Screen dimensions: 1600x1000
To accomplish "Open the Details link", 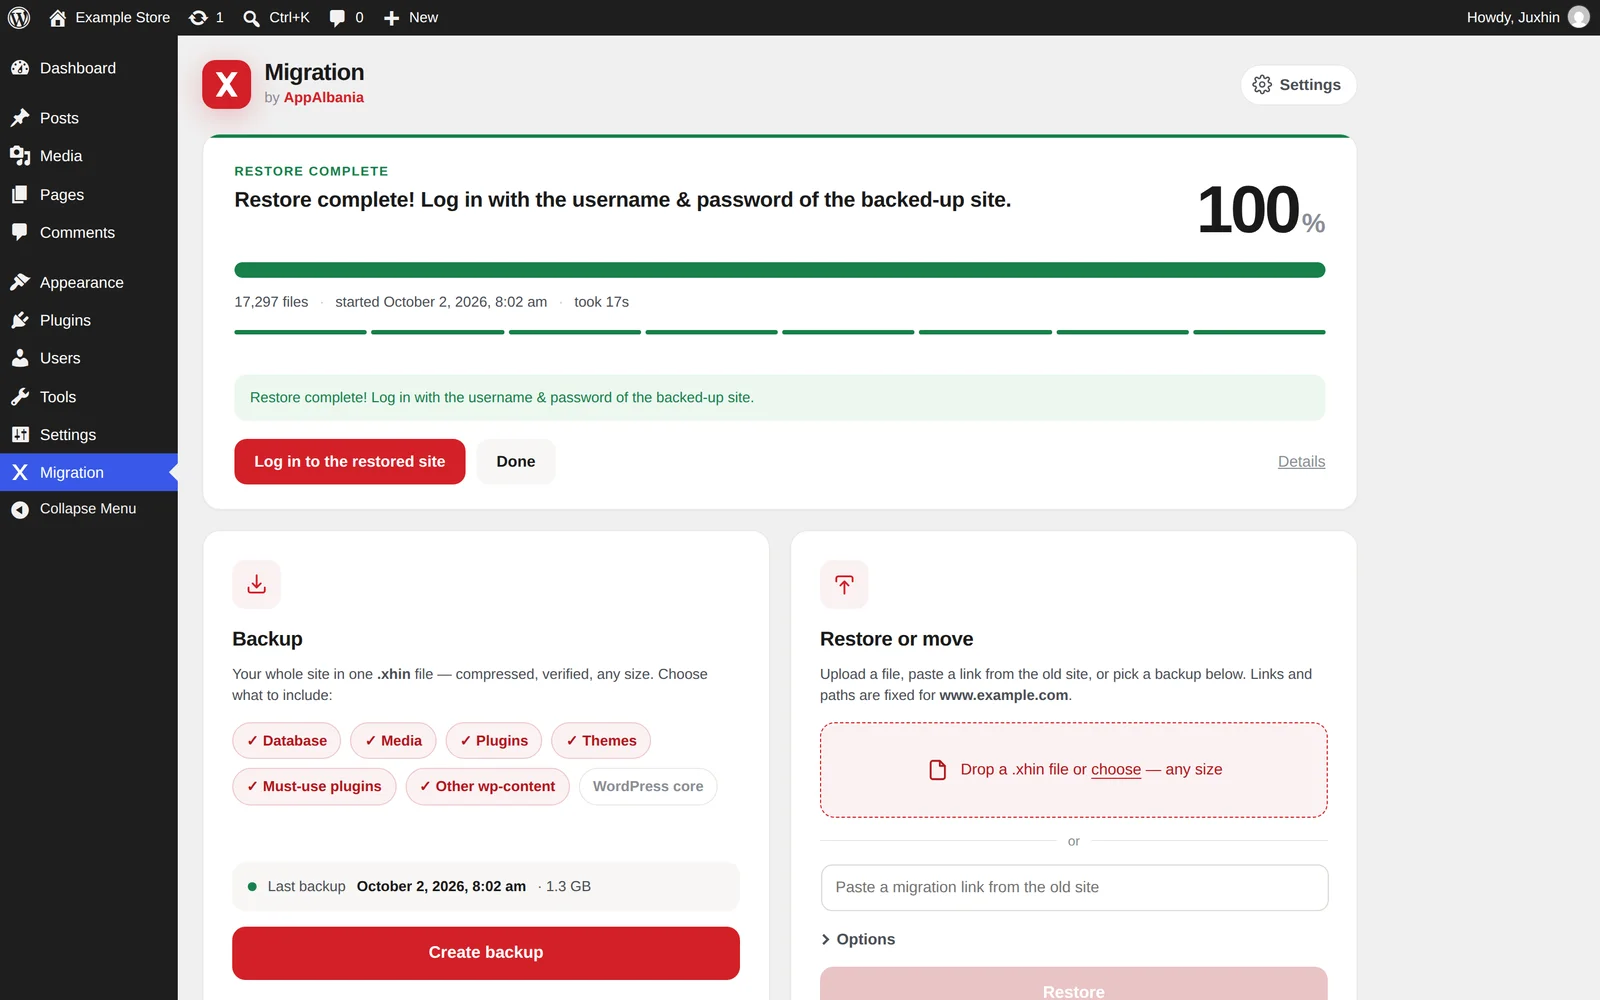I will [x=1301, y=462].
